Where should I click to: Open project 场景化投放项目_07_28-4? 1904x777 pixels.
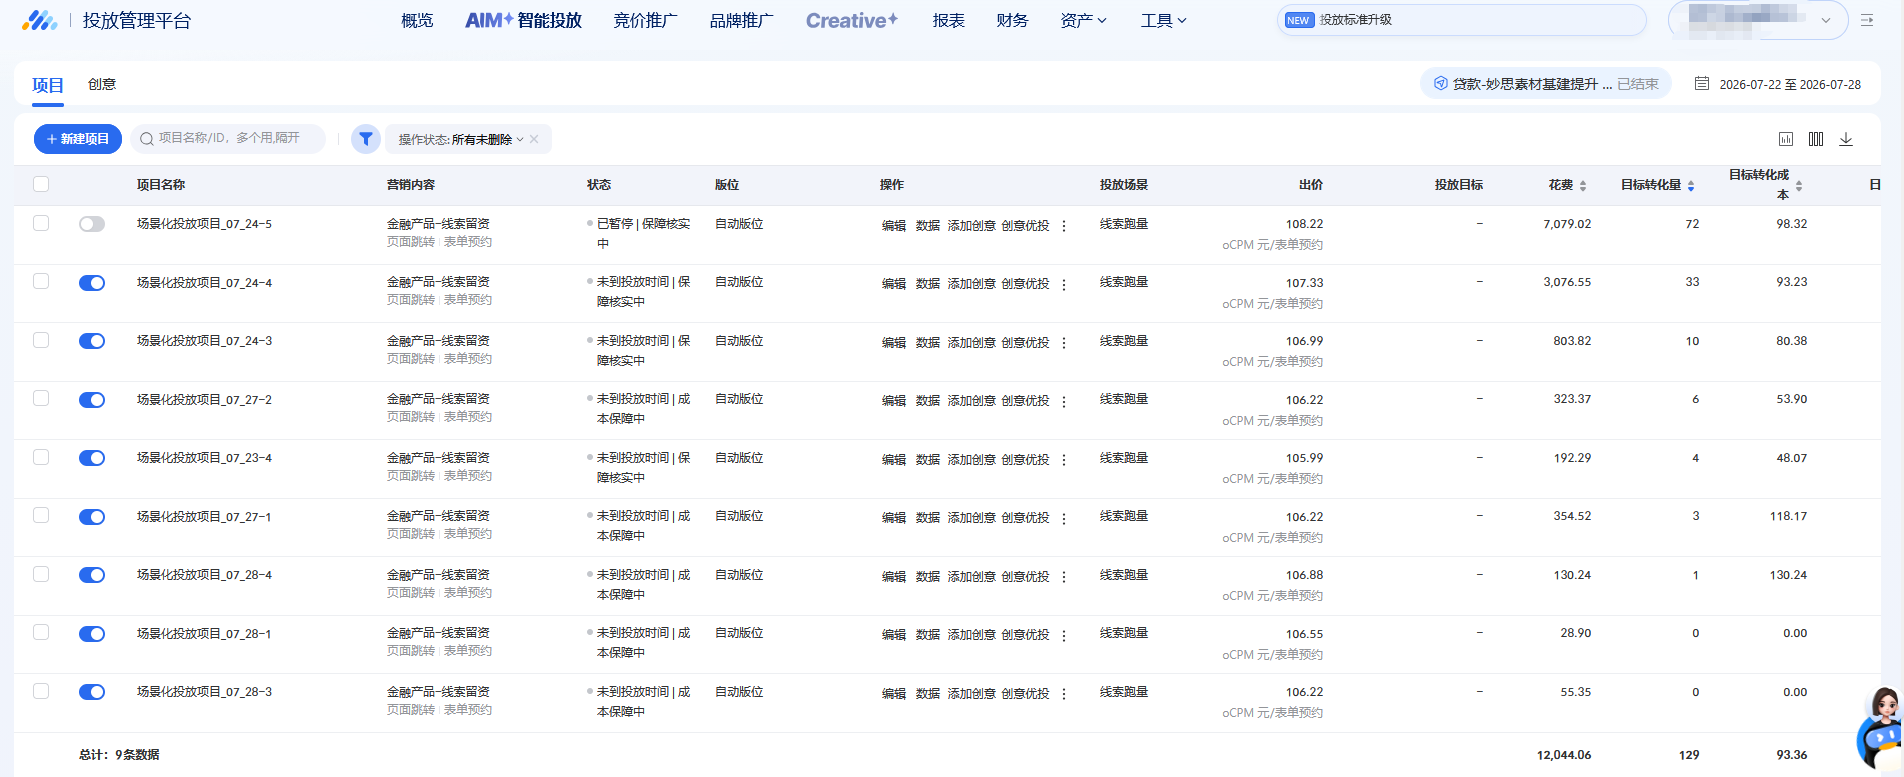coord(204,575)
